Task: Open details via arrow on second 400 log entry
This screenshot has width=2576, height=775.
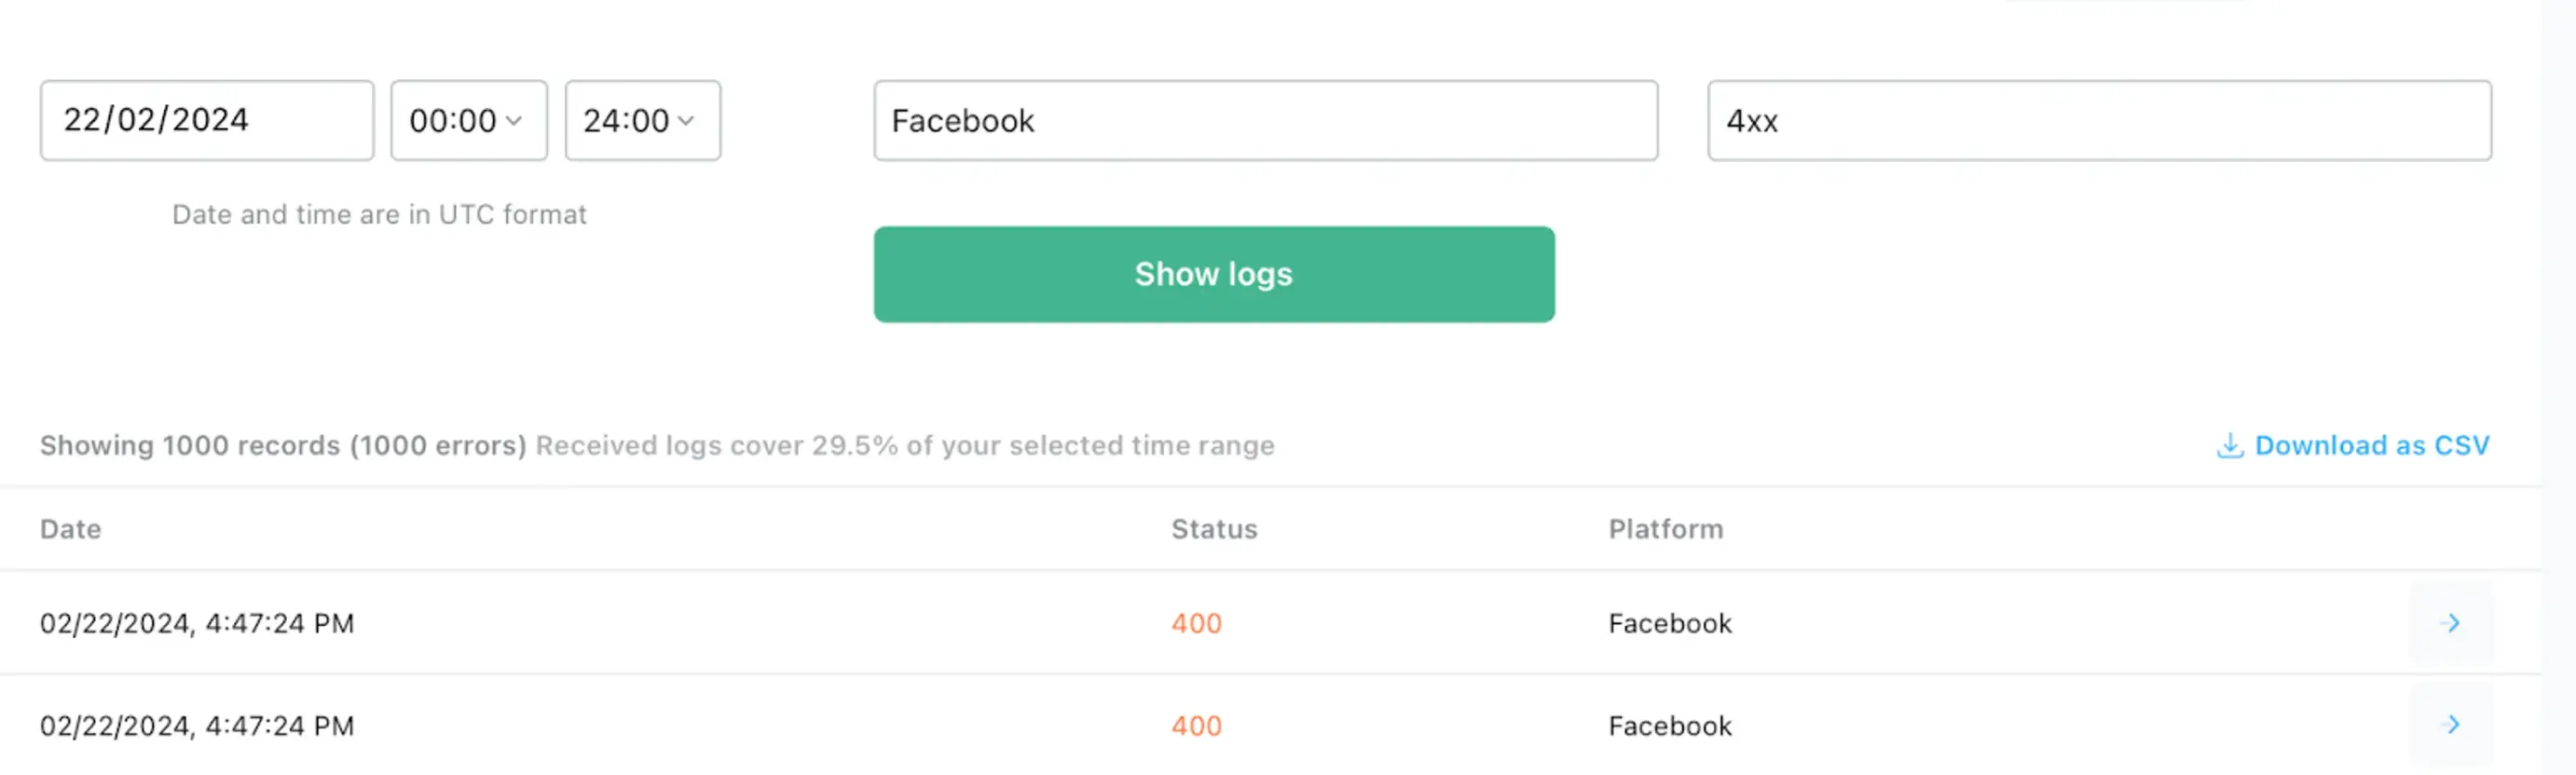Action: 2450,725
